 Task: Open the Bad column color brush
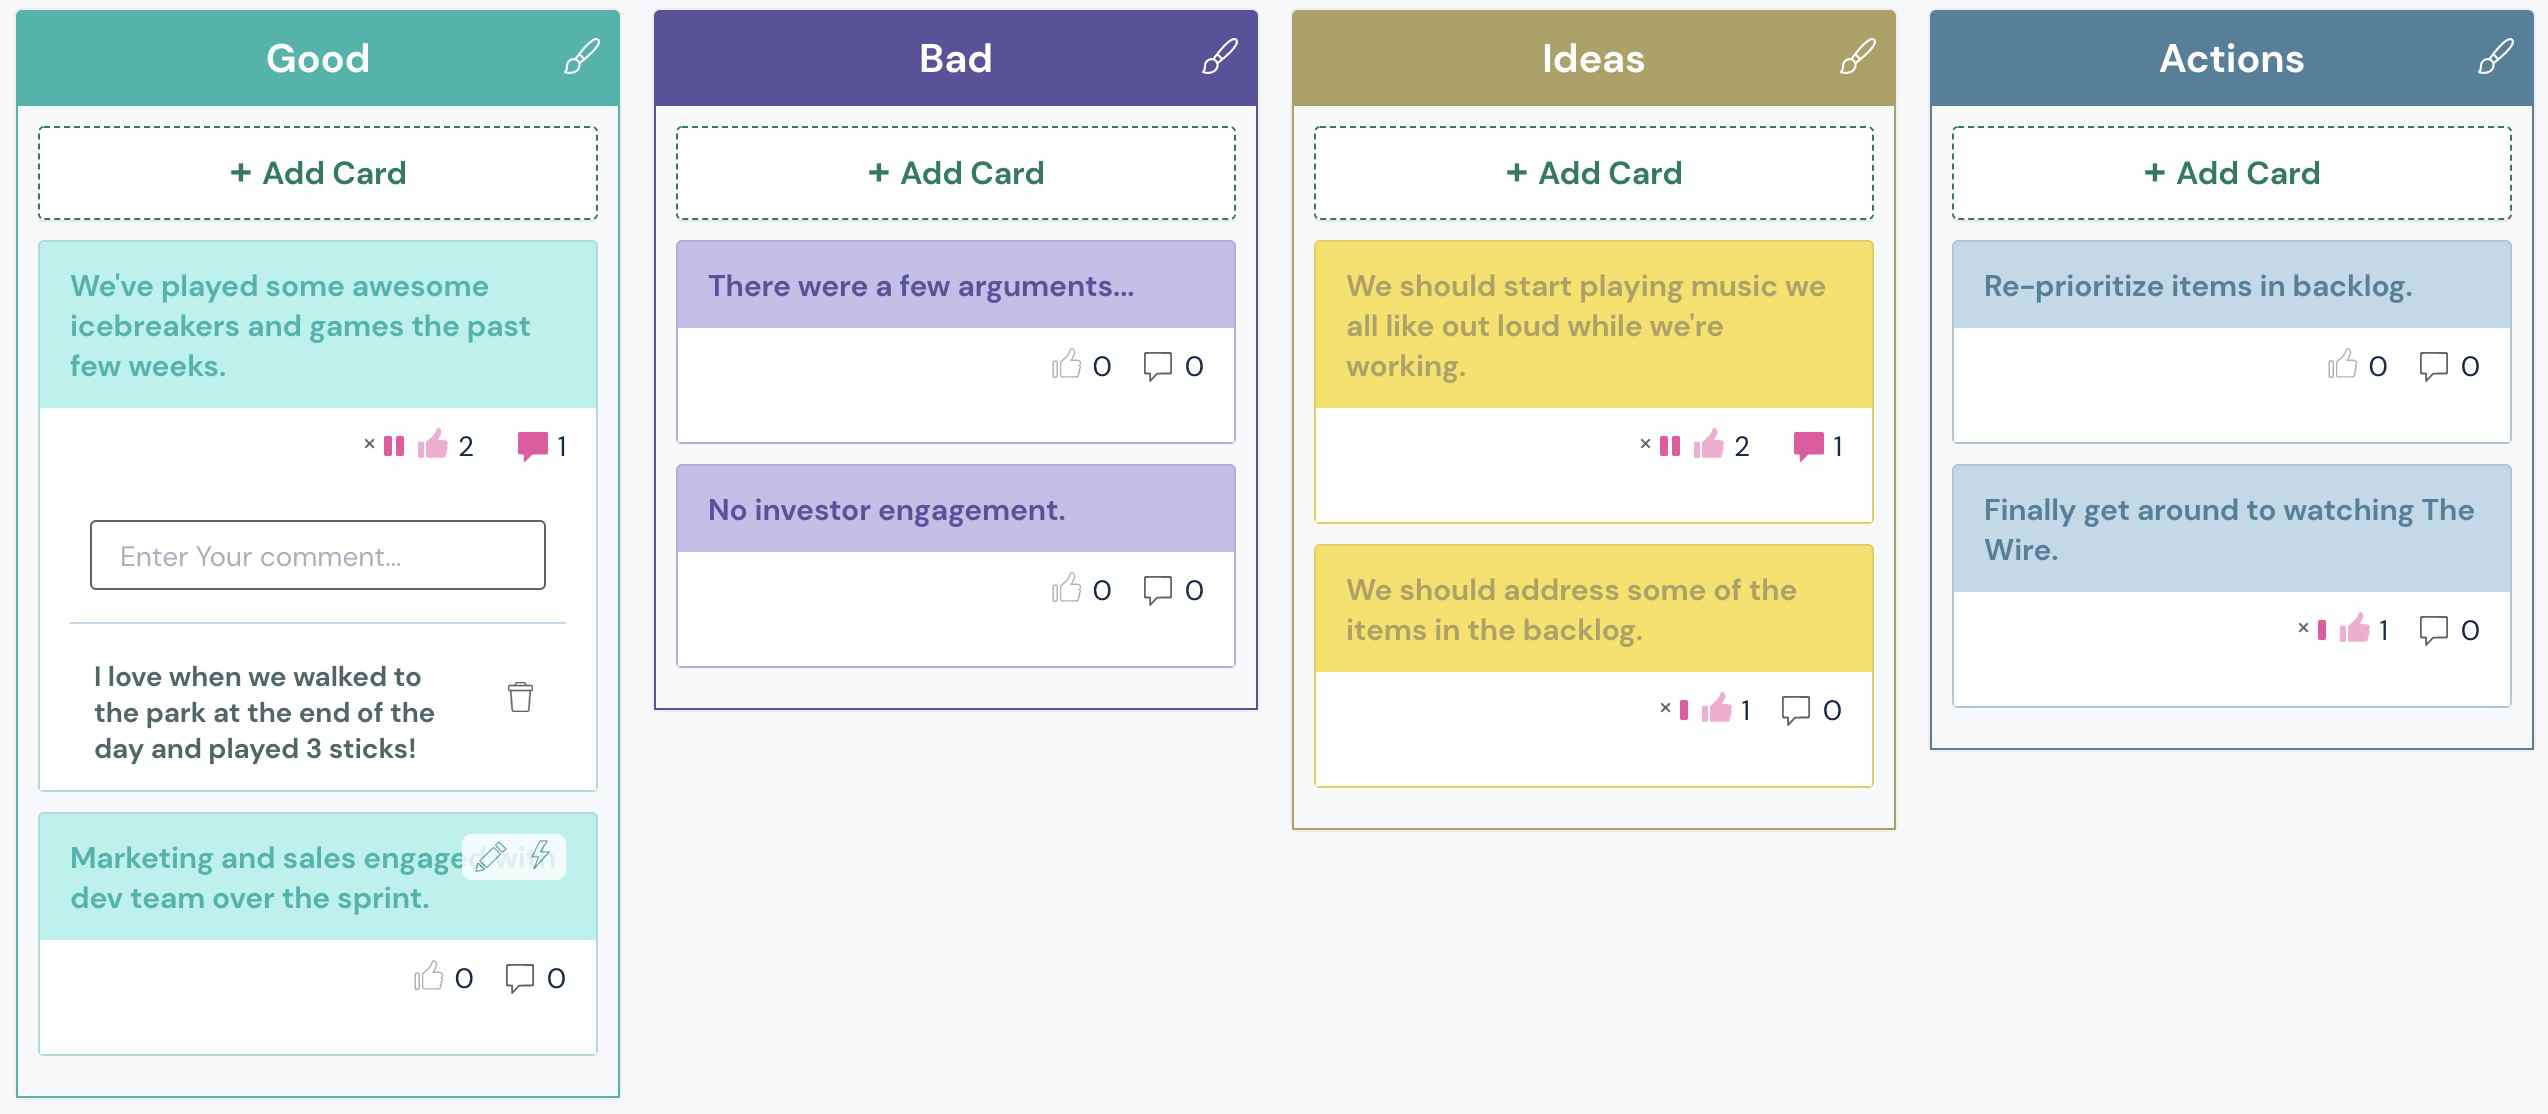pyautogui.click(x=1219, y=57)
